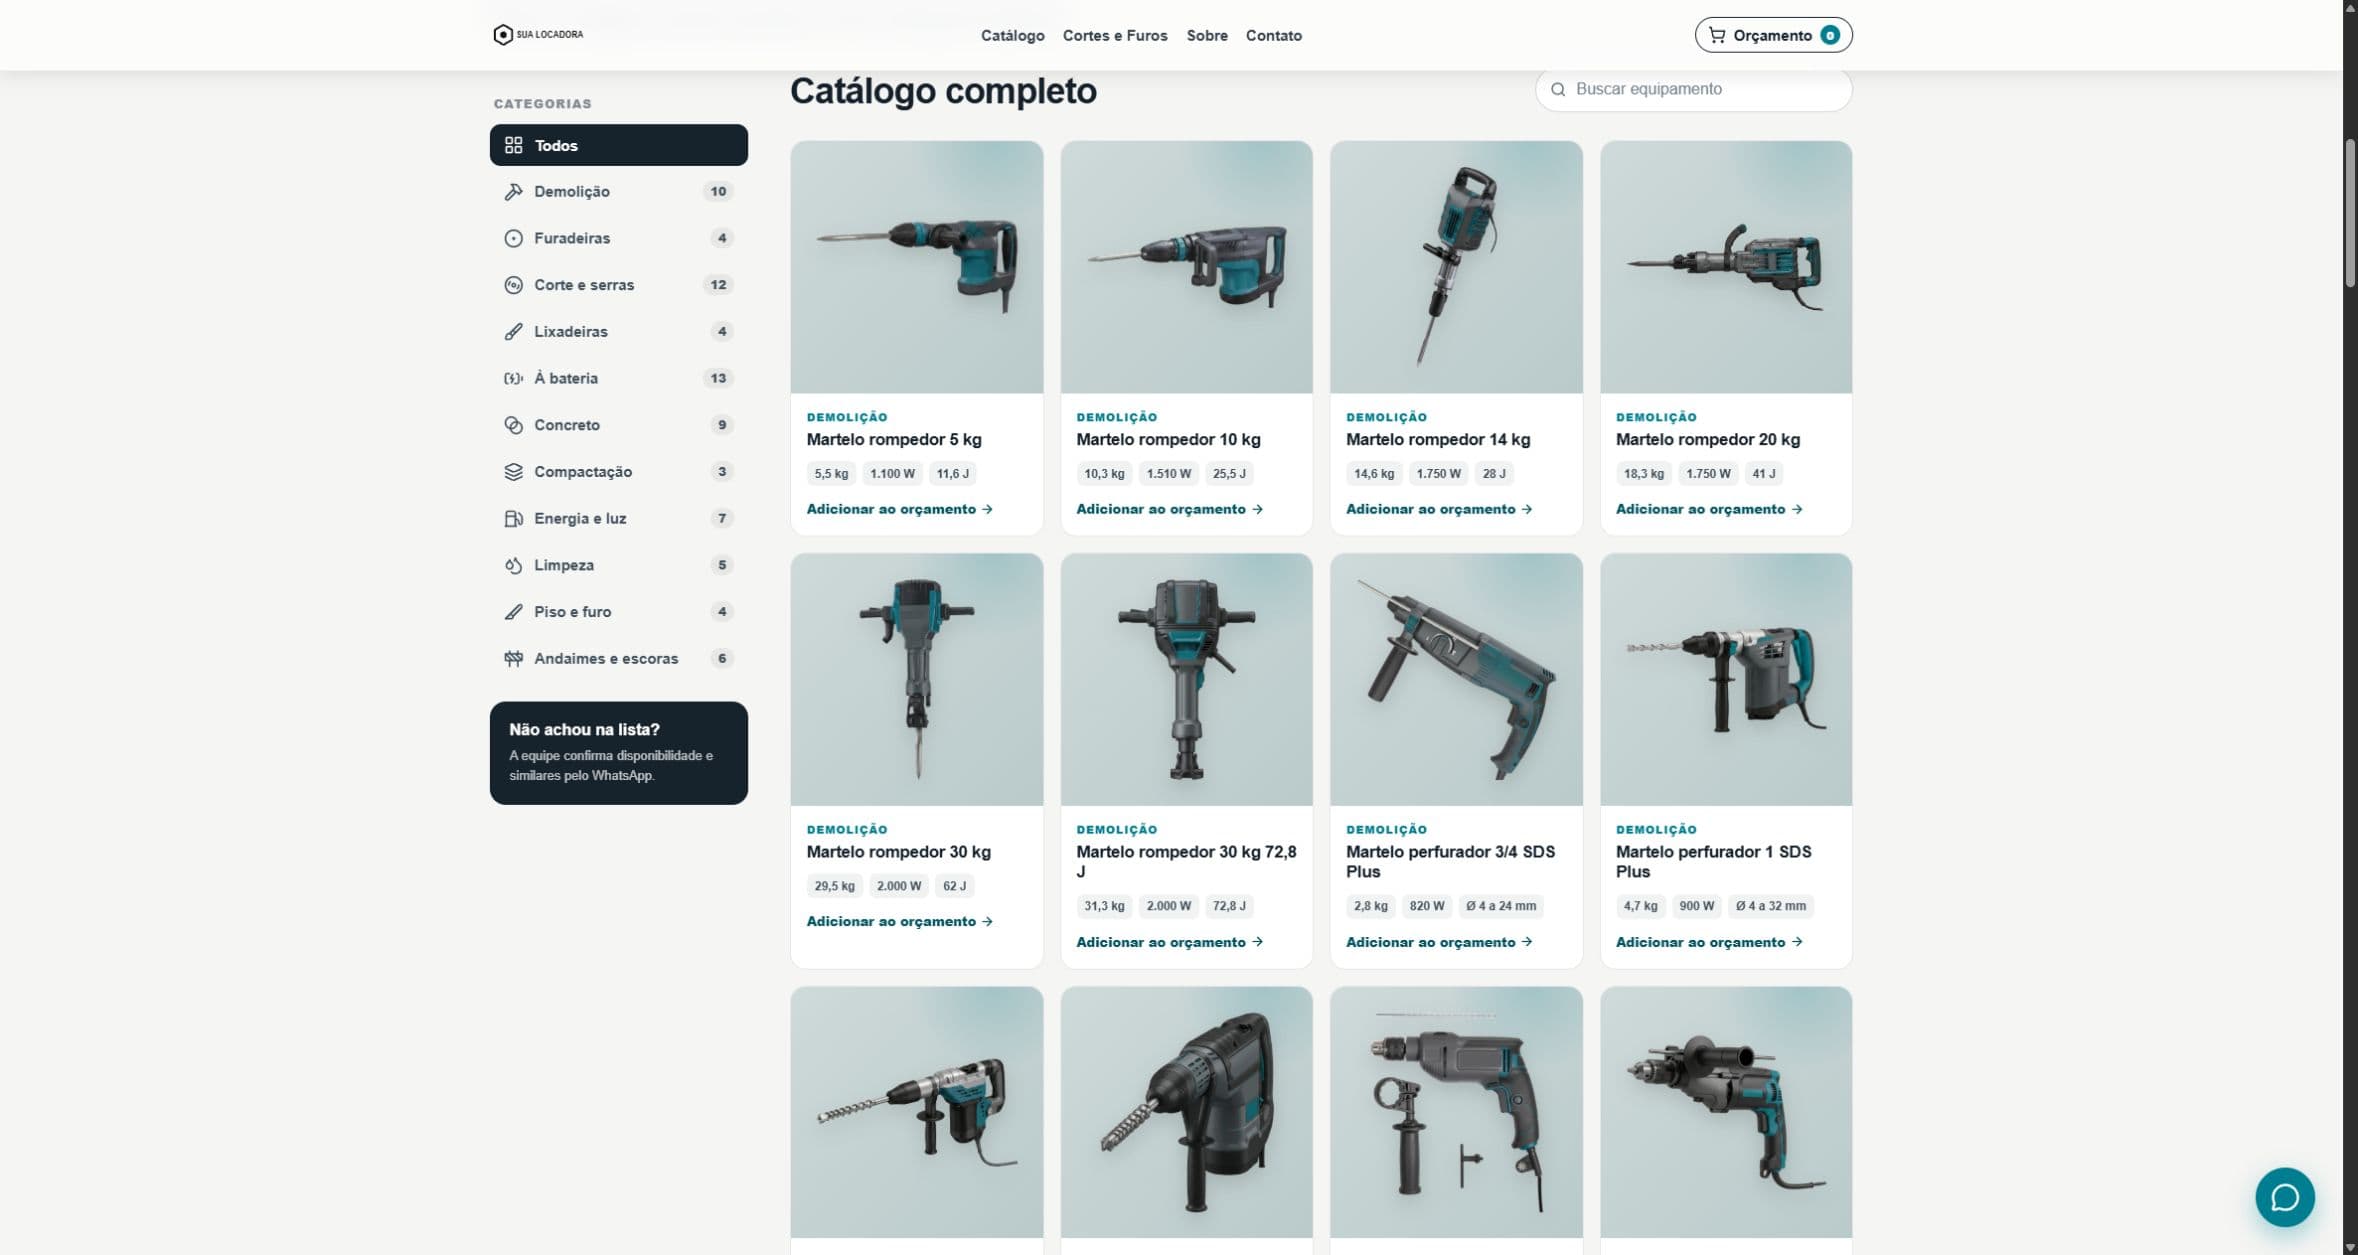The height and width of the screenshot is (1255, 2358).
Task: Click the icon beside Concreto
Action: click(513, 425)
